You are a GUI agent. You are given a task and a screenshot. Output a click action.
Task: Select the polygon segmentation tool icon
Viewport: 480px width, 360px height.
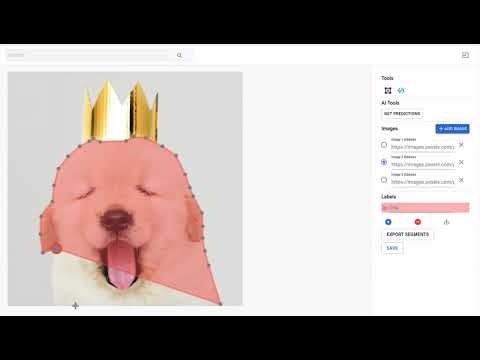(401, 90)
